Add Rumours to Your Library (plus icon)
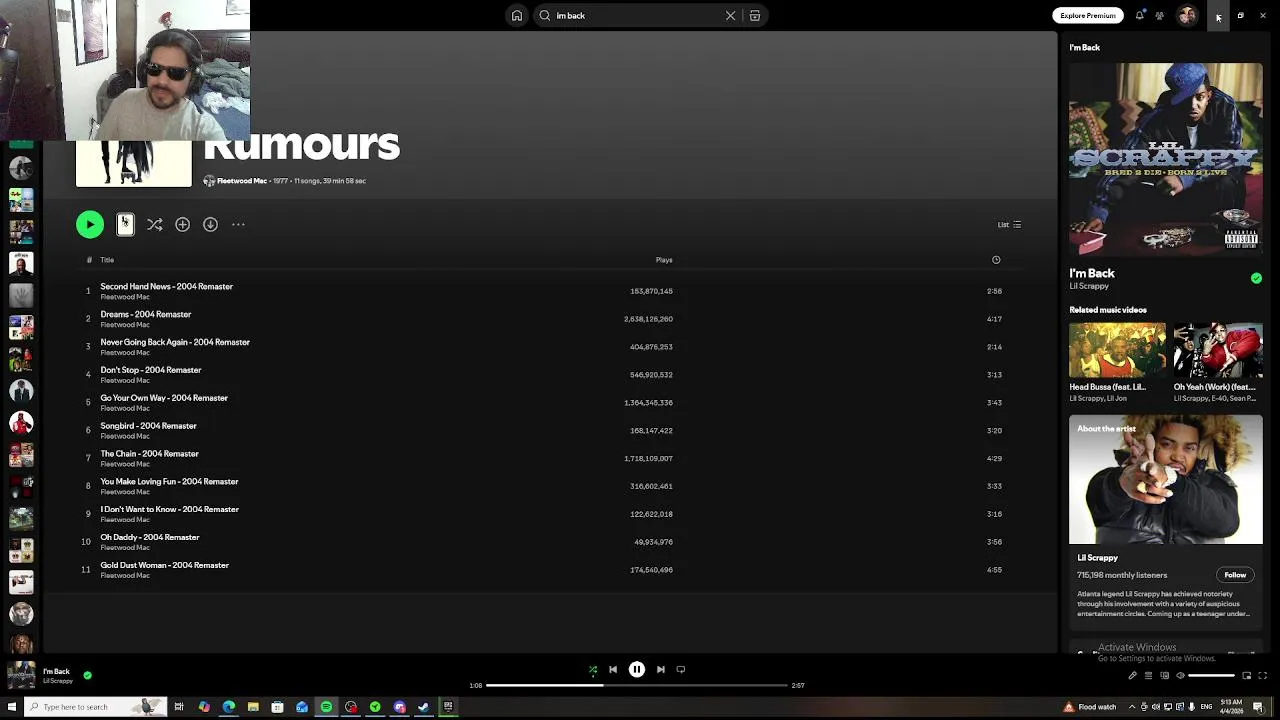The width and height of the screenshot is (1280, 720). point(182,225)
